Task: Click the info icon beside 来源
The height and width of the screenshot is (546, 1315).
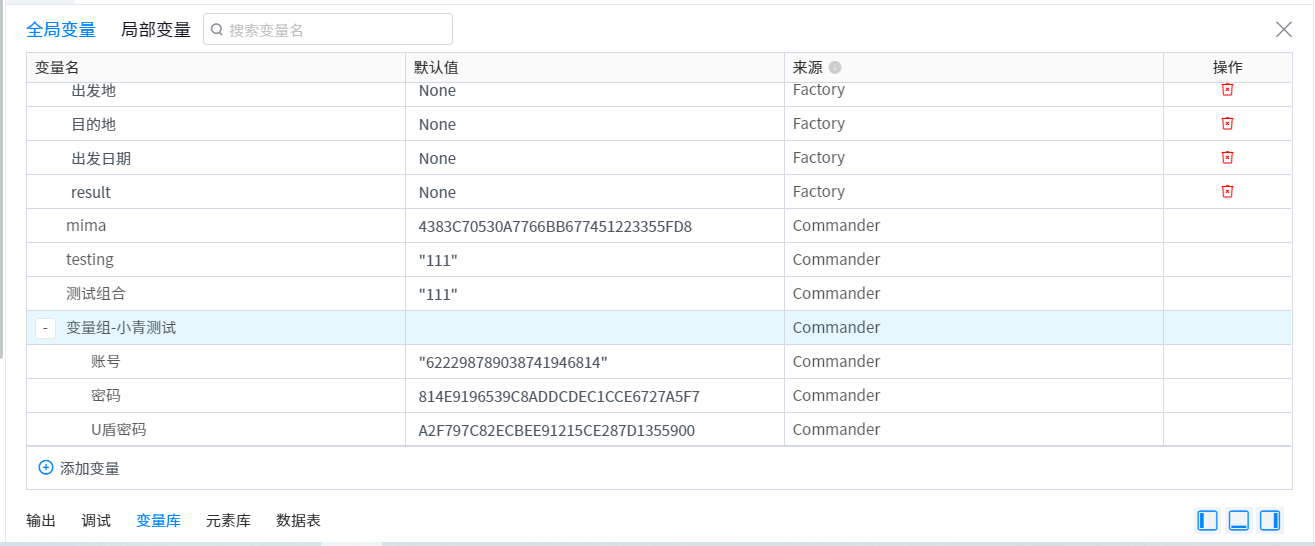Action: click(835, 68)
